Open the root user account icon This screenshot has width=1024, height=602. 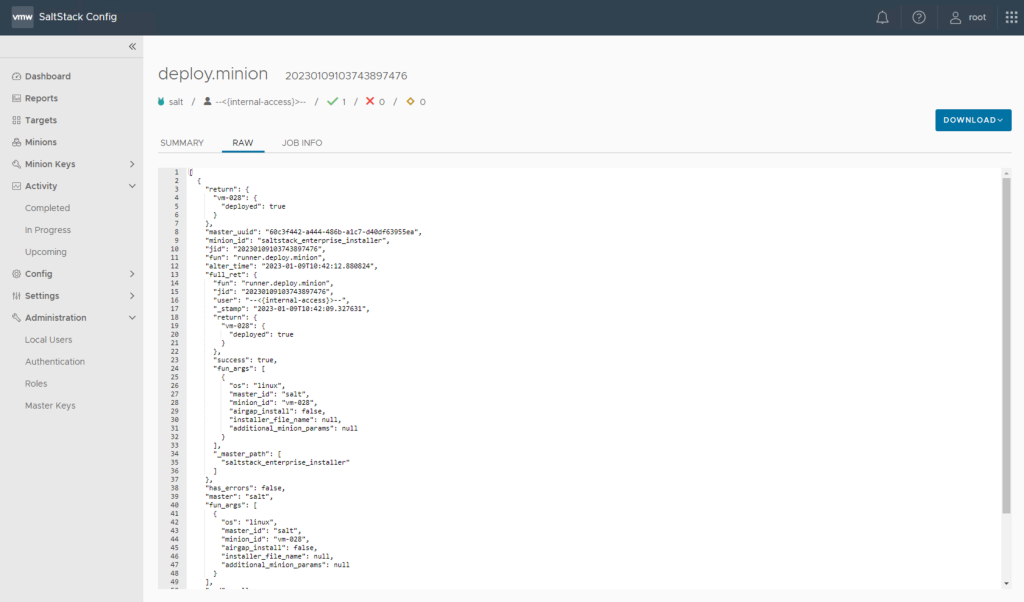click(955, 18)
